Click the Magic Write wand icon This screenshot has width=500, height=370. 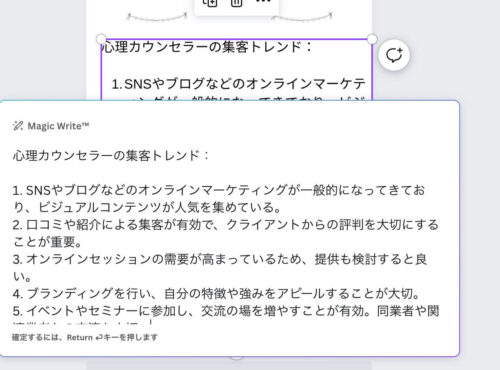(18, 126)
